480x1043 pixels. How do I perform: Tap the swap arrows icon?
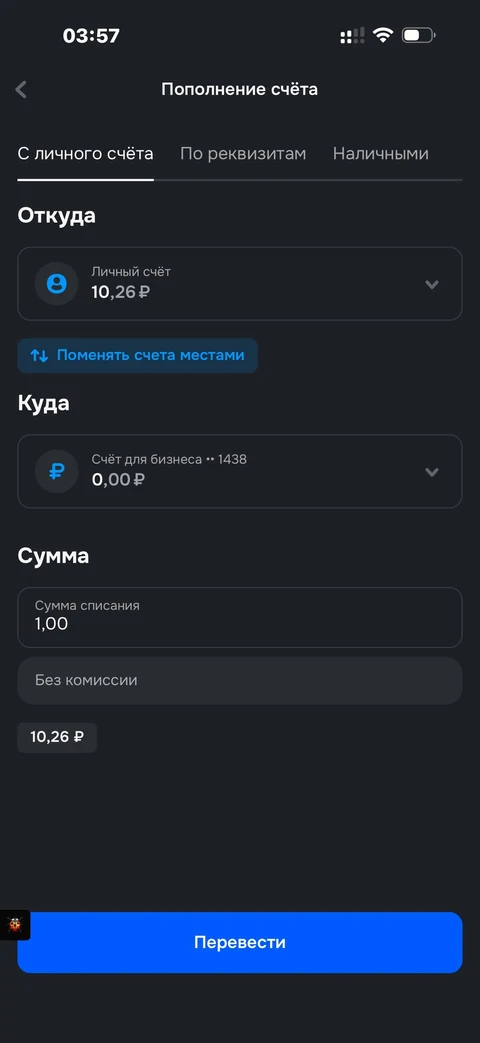(x=39, y=355)
